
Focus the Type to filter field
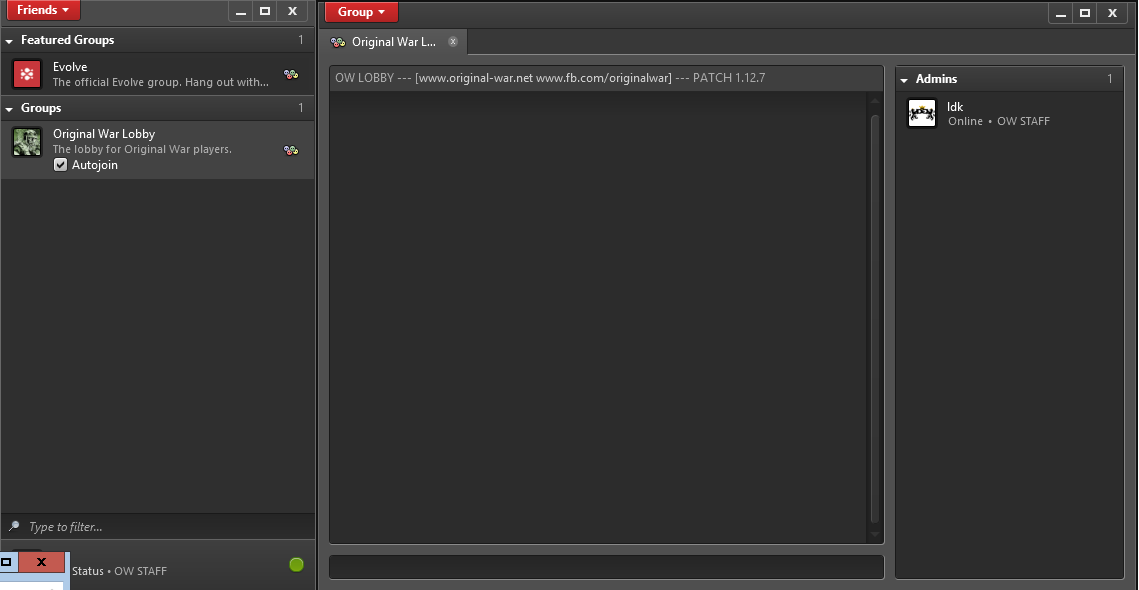[158, 527]
